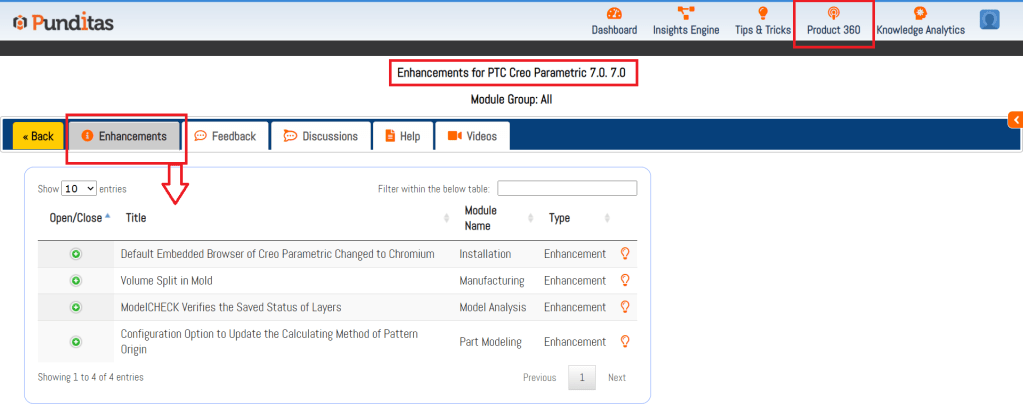Open the Dashboard gauge icon
The image size is (1023, 414).
(614, 14)
